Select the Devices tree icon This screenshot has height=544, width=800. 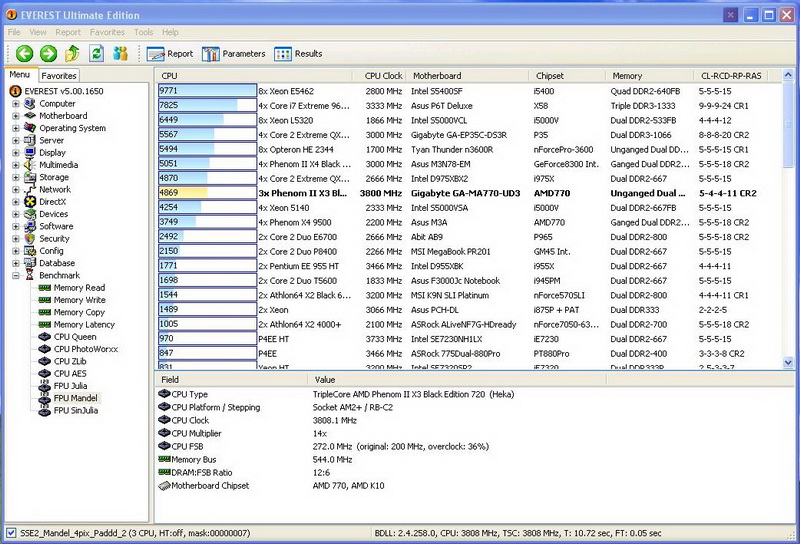(30, 214)
